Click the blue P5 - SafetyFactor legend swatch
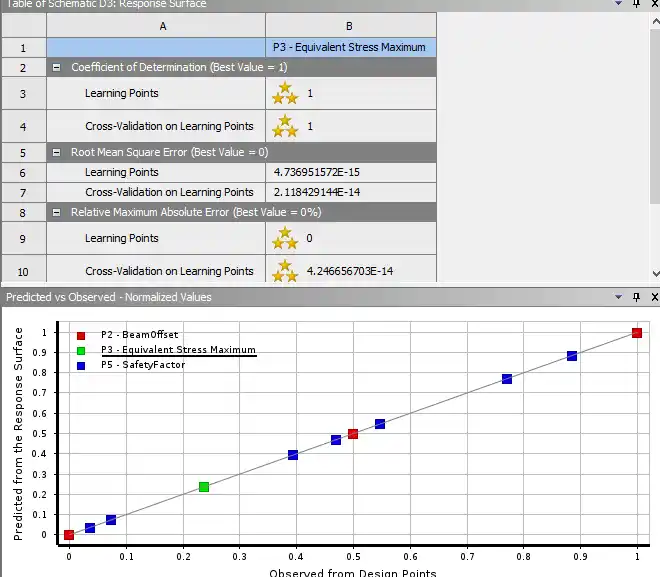660x577 pixels. (81, 366)
